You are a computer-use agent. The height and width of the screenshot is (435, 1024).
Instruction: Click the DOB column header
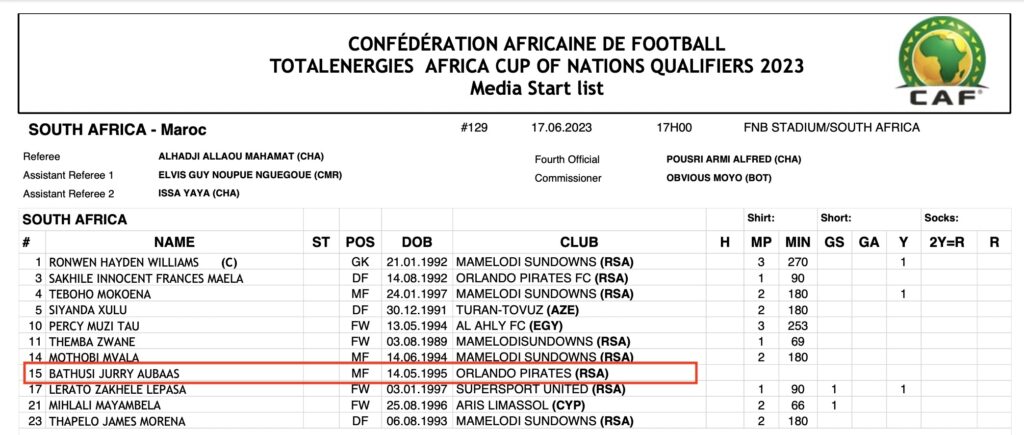417,242
